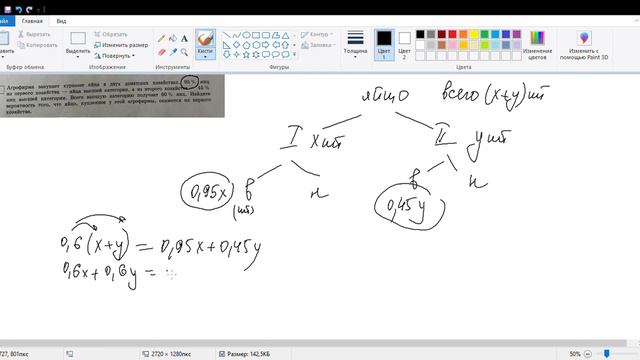Image resolution: width=640 pixels, height=360 pixels.
Task: Choose the Oval callout shape
Action: [276, 54]
